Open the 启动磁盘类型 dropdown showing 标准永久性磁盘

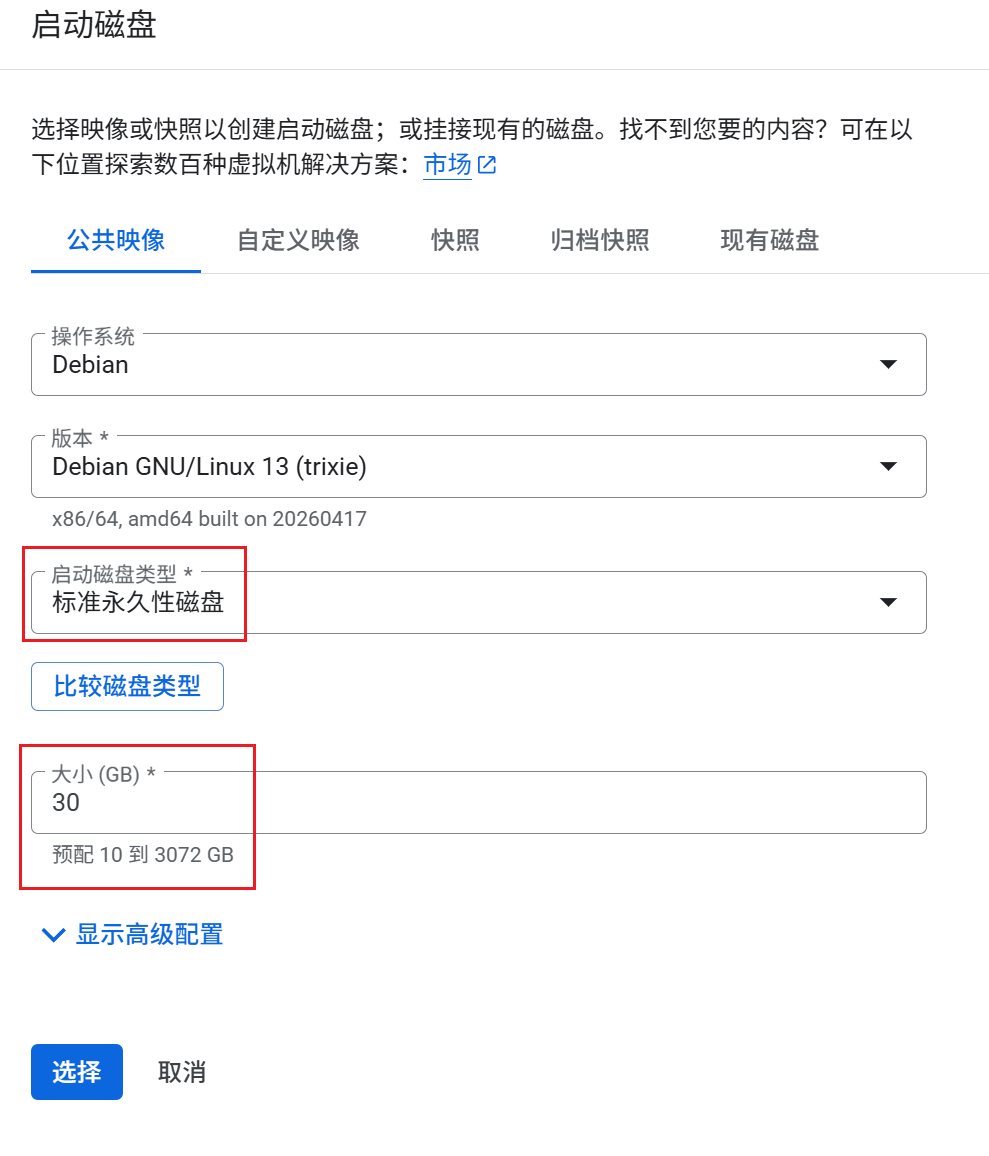pyautogui.click(x=478, y=603)
